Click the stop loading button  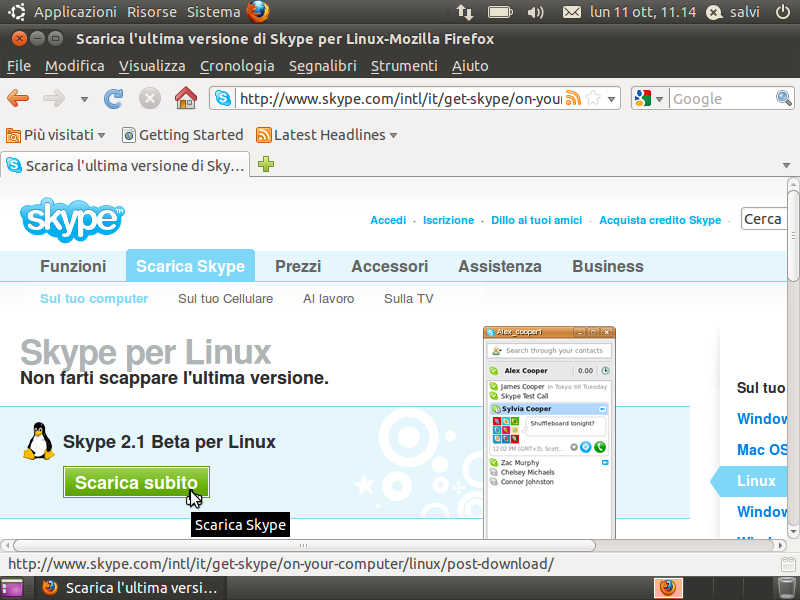click(x=150, y=98)
